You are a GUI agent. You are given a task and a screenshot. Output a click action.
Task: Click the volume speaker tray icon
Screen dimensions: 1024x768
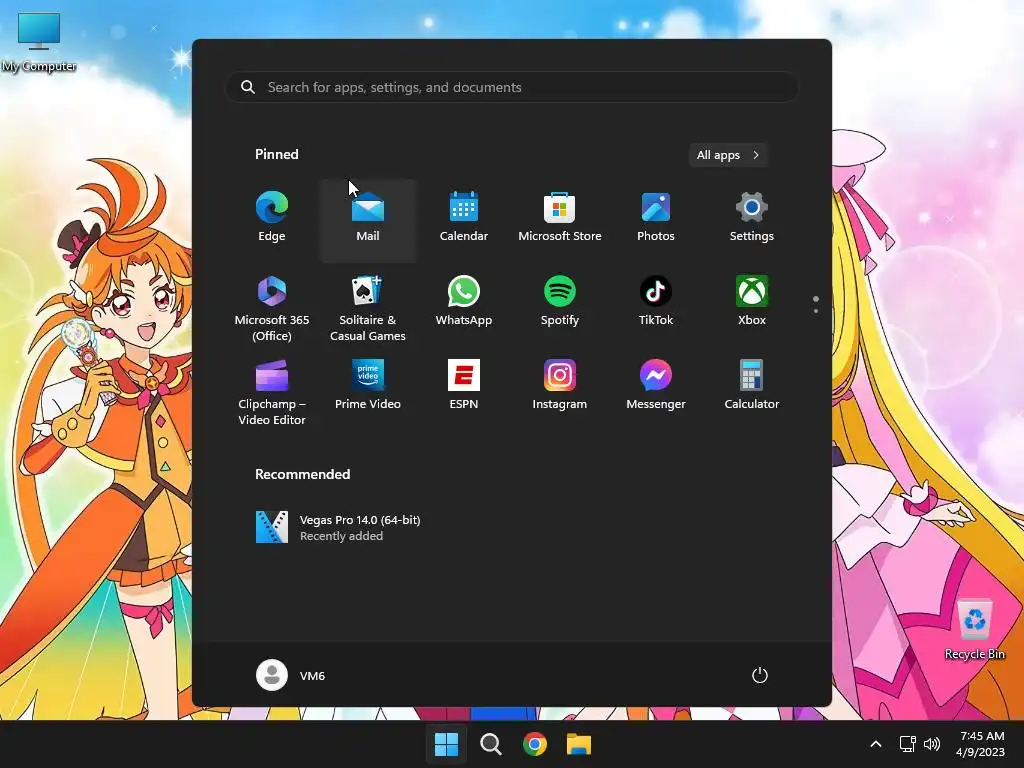pyautogui.click(x=932, y=744)
